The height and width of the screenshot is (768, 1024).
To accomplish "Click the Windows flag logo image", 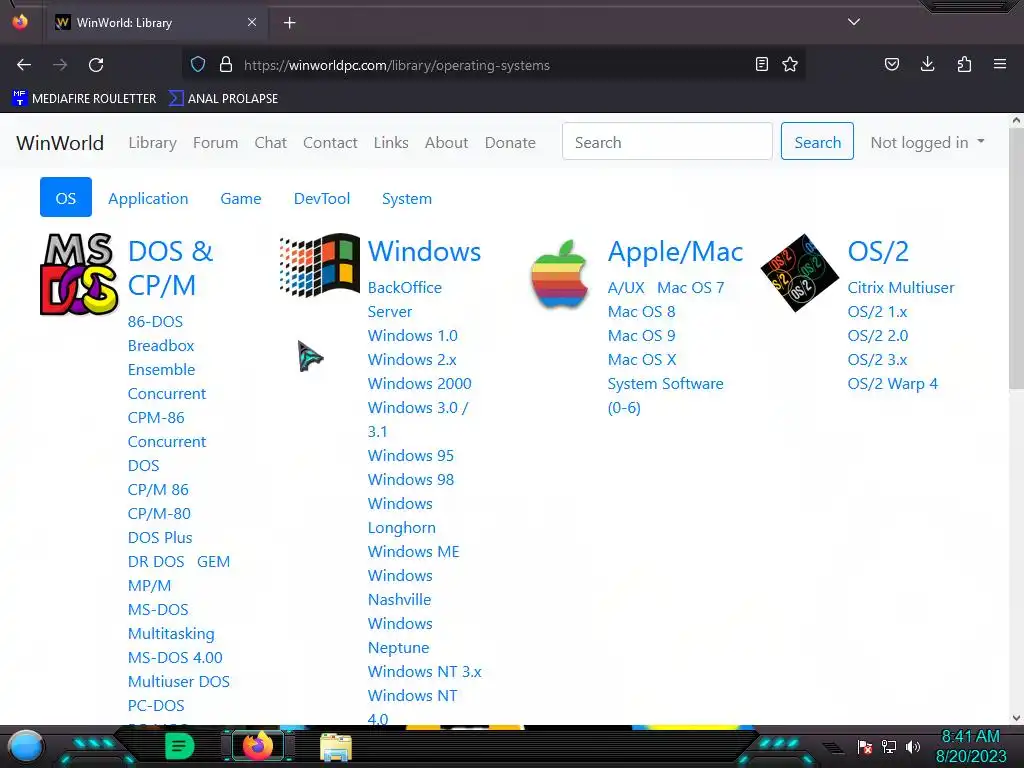I will tap(319, 264).
